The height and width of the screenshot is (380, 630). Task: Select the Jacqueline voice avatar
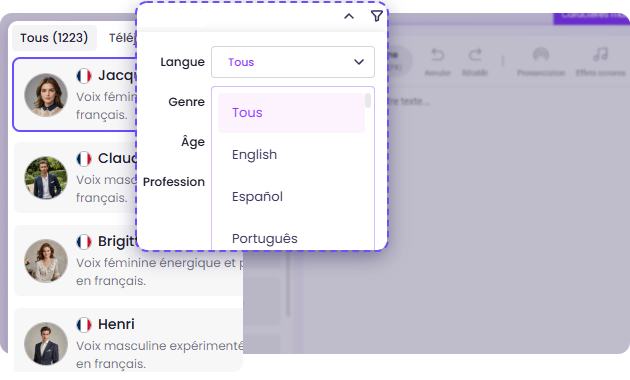tap(46, 95)
